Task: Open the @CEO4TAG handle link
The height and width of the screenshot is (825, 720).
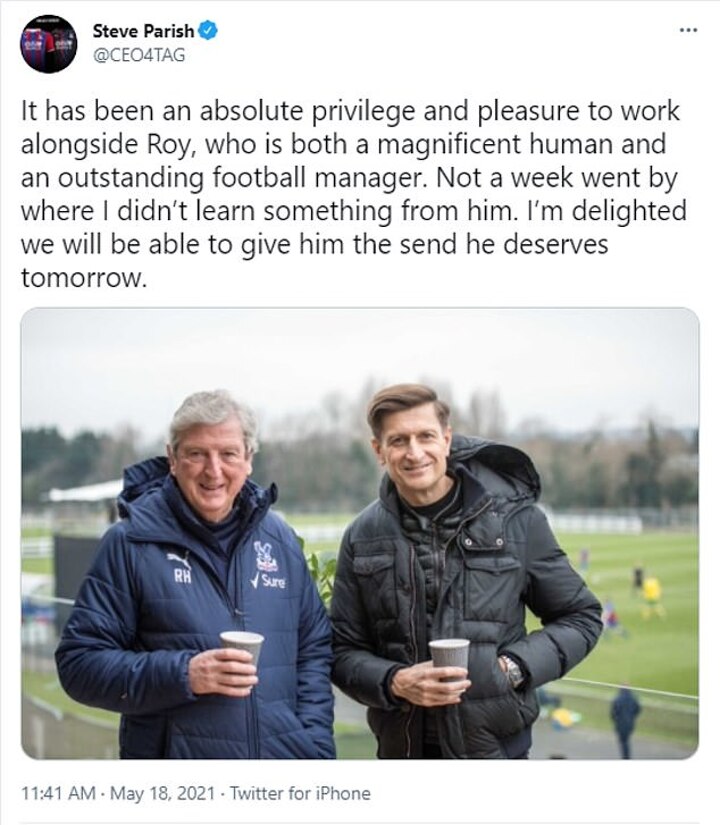Action: (x=138, y=56)
